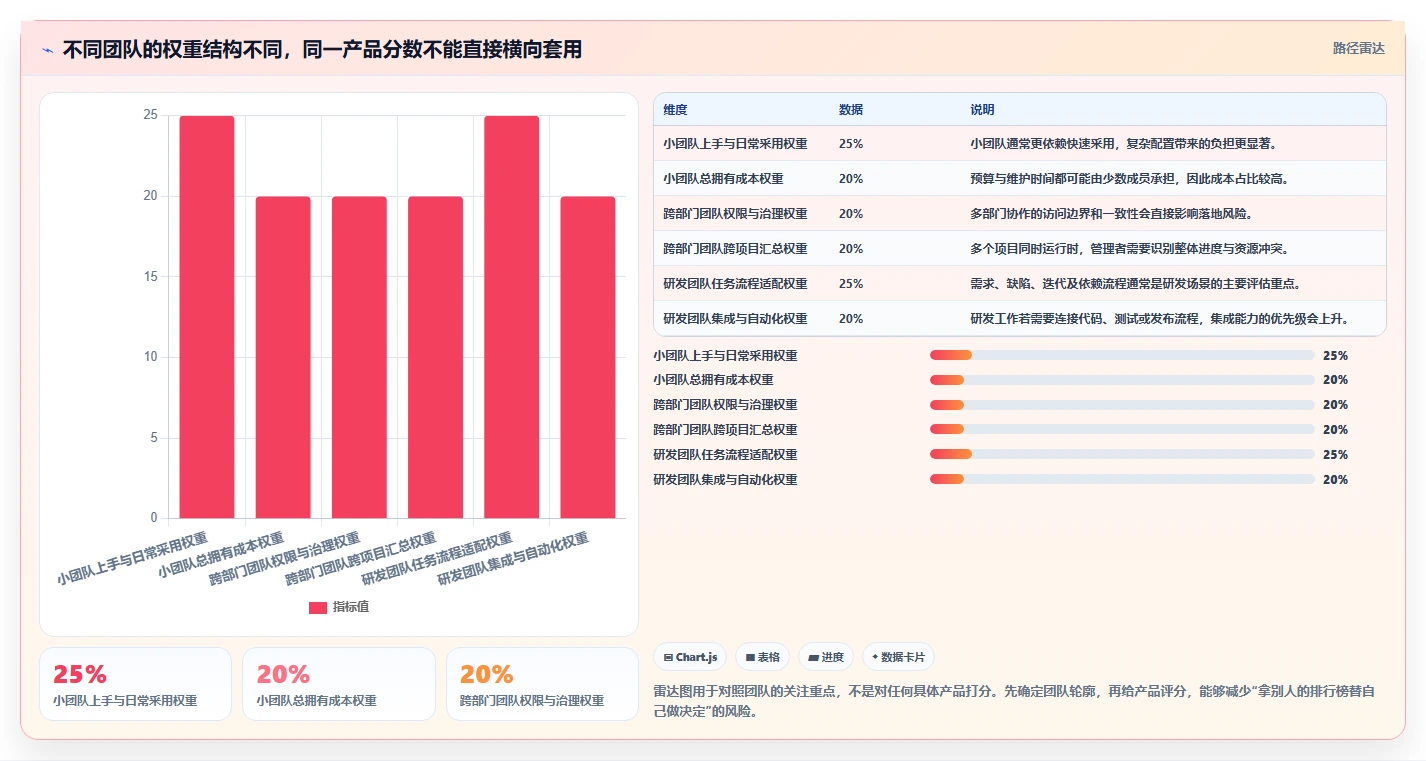This screenshot has height=761, width=1426.
Task: Click the 小团队总拥有成本权重 bar in chart
Action: pos(283,357)
